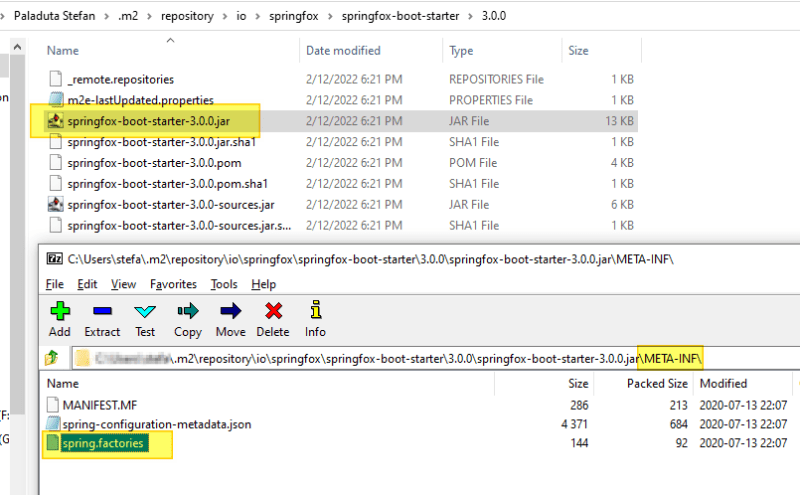Expand chevron after .m2 breadcrumb

(x=149, y=16)
